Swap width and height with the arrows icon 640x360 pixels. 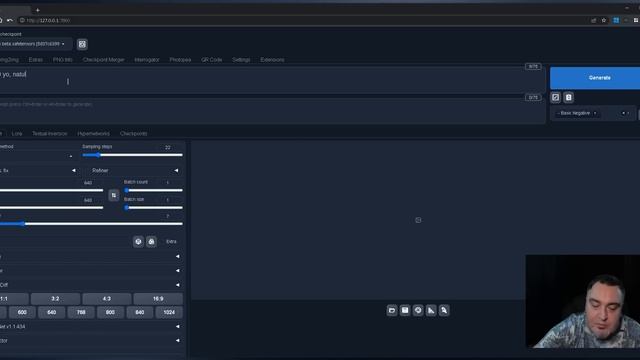pyautogui.click(x=114, y=195)
